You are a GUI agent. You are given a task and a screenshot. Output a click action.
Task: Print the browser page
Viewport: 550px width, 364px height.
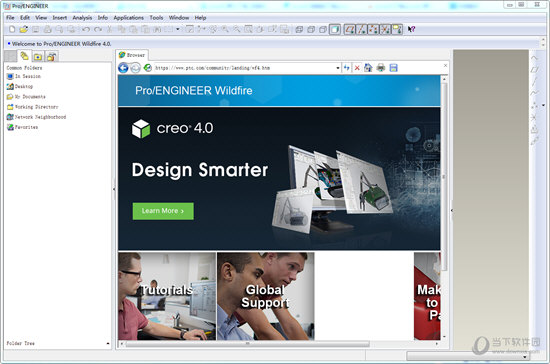tap(381, 68)
